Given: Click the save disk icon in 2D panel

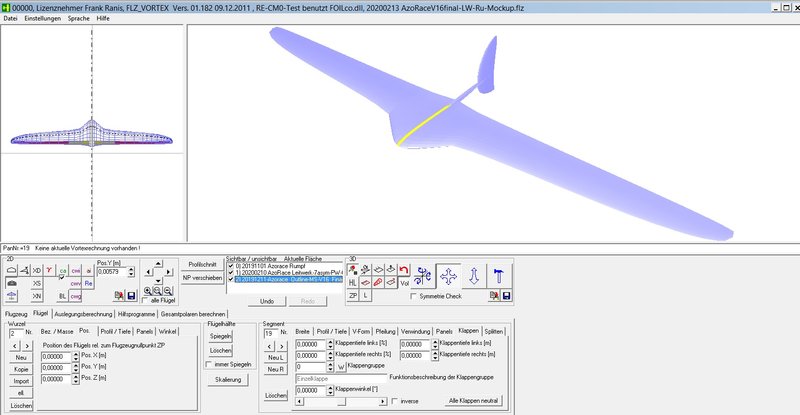Looking at the screenshot, I should 133,296.
